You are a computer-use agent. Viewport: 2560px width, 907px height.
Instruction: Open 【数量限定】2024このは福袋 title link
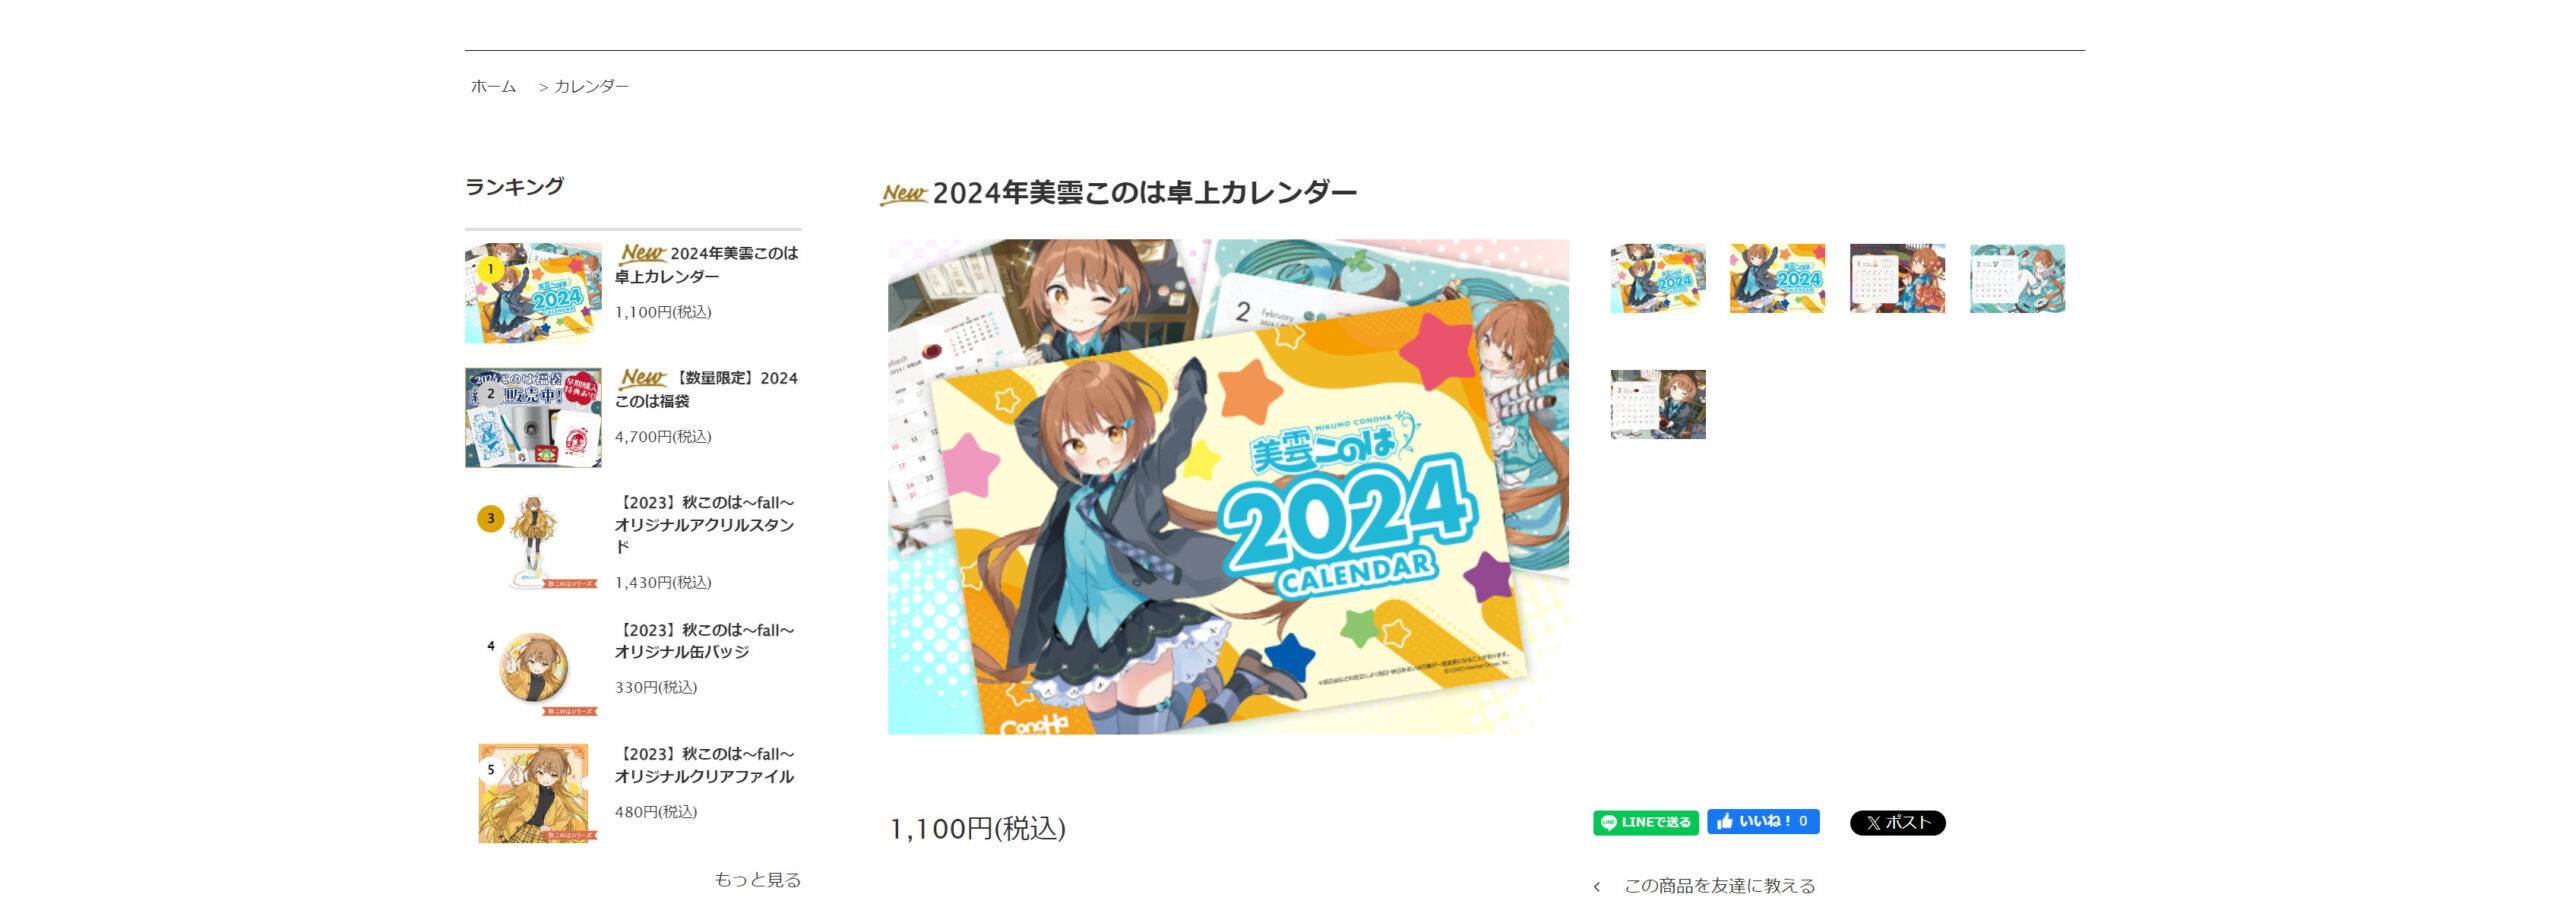coord(707,389)
